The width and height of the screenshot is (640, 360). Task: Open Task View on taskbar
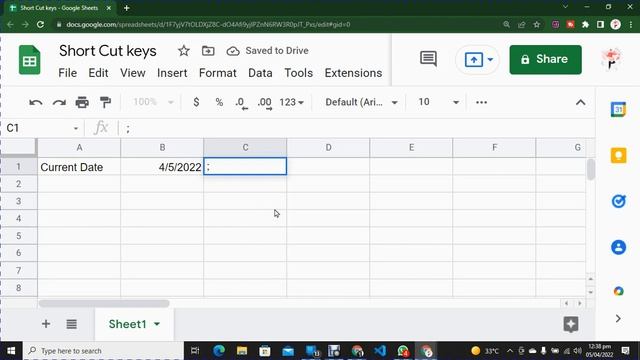click(x=195, y=351)
